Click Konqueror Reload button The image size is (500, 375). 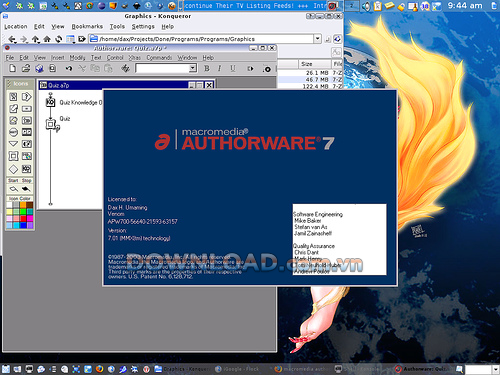(x=59, y=39)
